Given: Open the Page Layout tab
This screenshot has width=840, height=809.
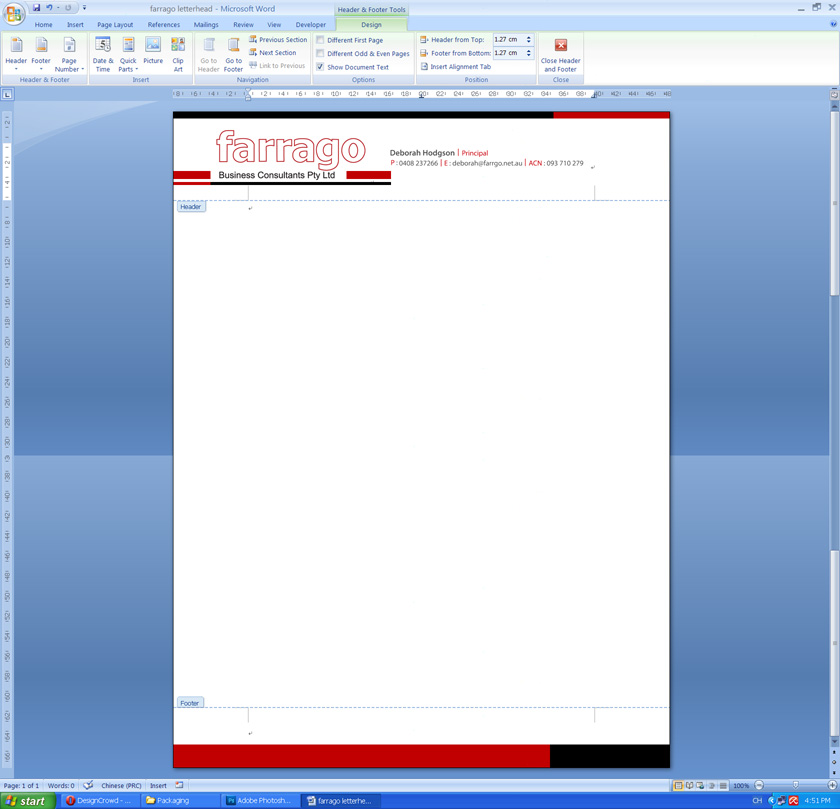Looking at the screenshot, I should pyautogui.click(x=115, y=25).
